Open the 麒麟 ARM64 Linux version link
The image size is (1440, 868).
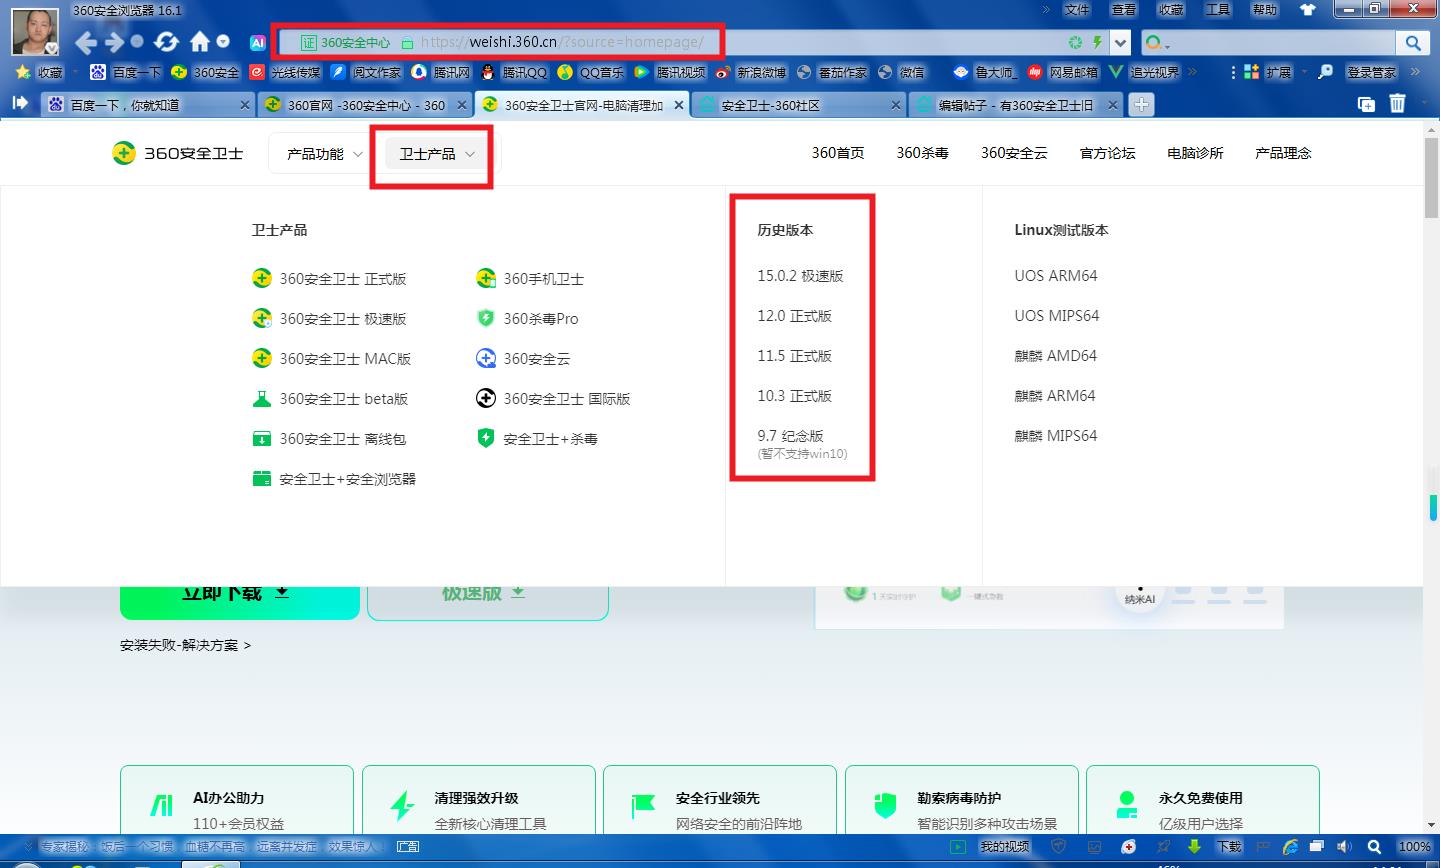[x=1055, y=396]
